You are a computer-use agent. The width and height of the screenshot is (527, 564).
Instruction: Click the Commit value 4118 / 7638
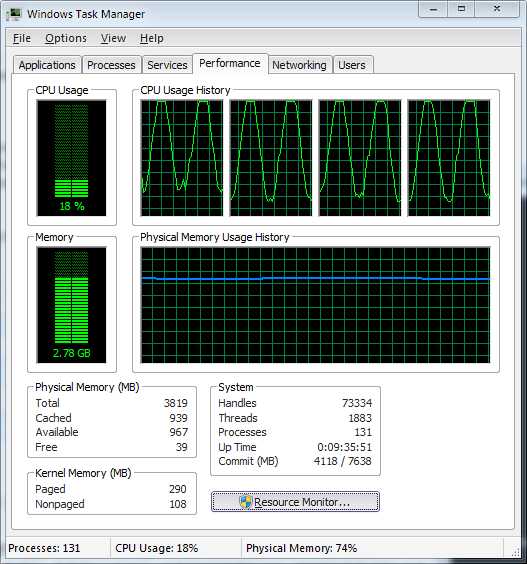[342, 461]
